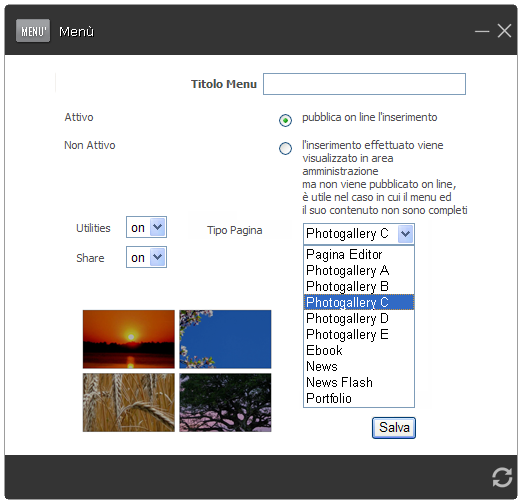
Task: Choose Photogallery A option
Action: click(x=359, y=270)
